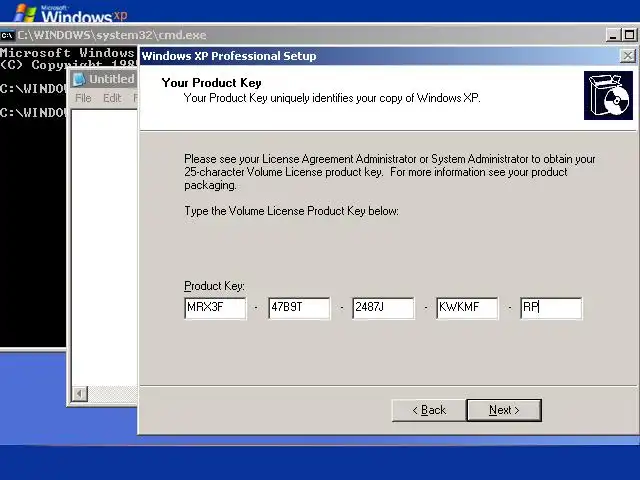The height and width of the screenshot is (480, 640).
Task: Click the third product key field 2487J
Action: point(383,308)
